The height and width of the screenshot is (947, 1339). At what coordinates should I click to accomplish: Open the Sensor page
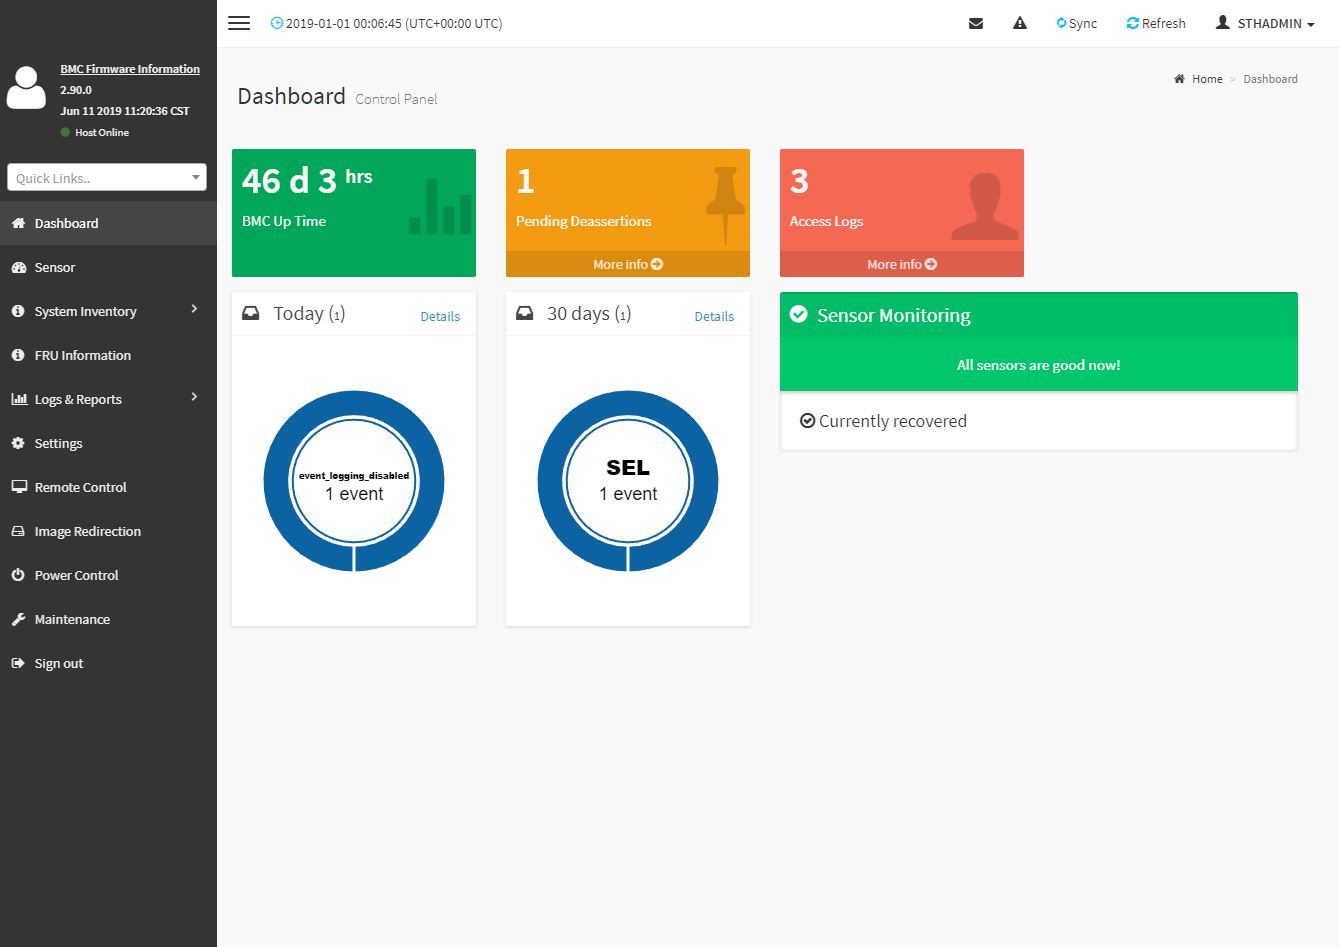55,267
